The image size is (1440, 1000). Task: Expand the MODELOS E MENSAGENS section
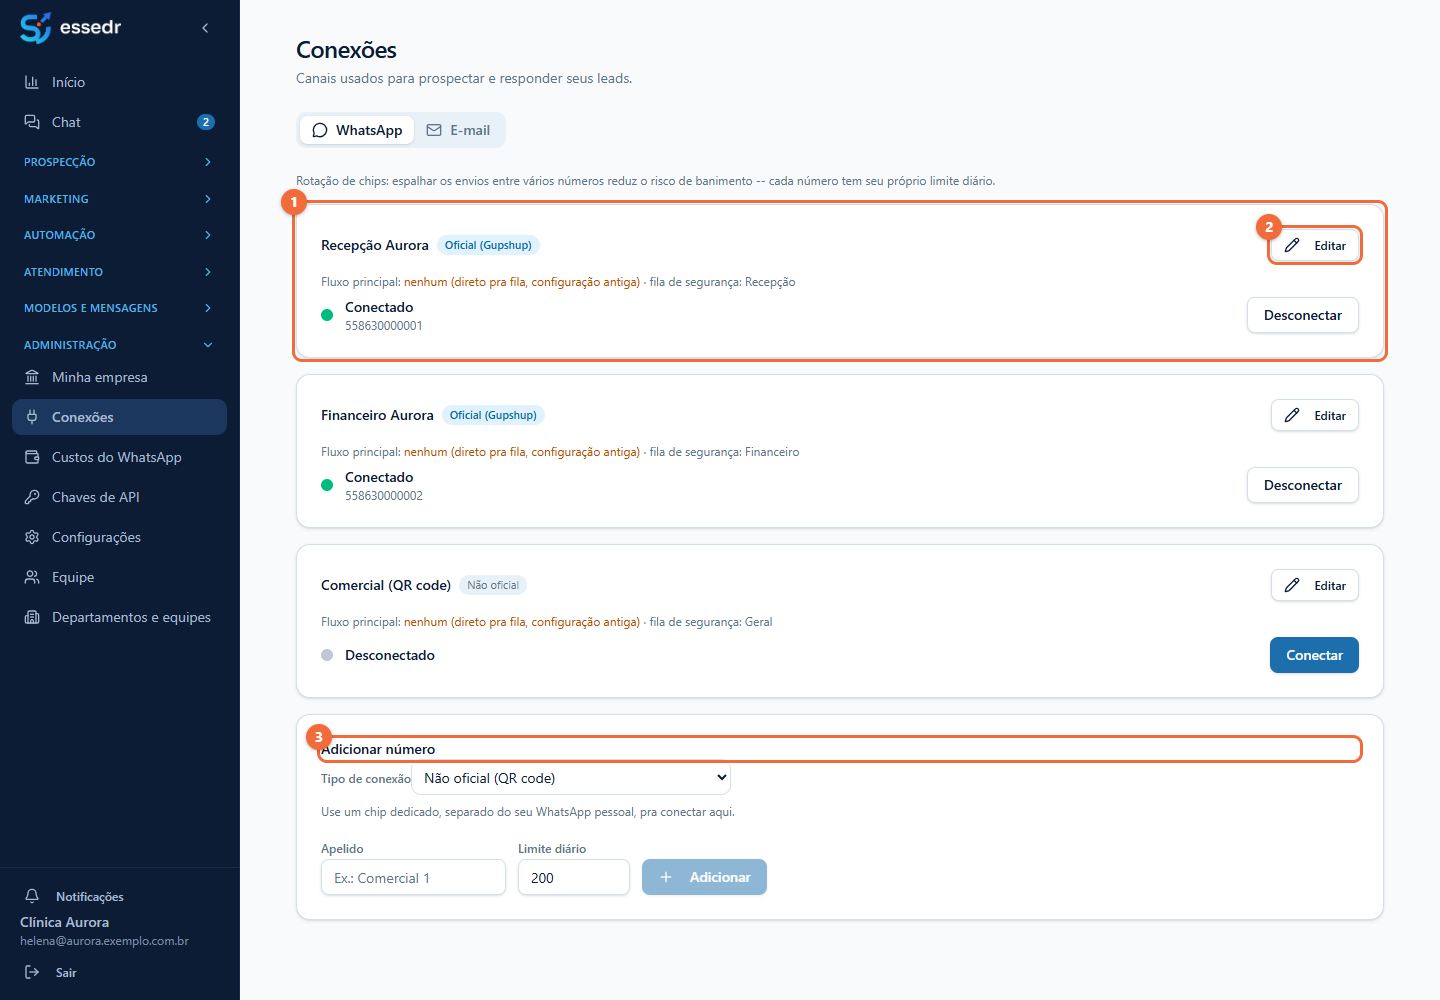coord(120,308)
